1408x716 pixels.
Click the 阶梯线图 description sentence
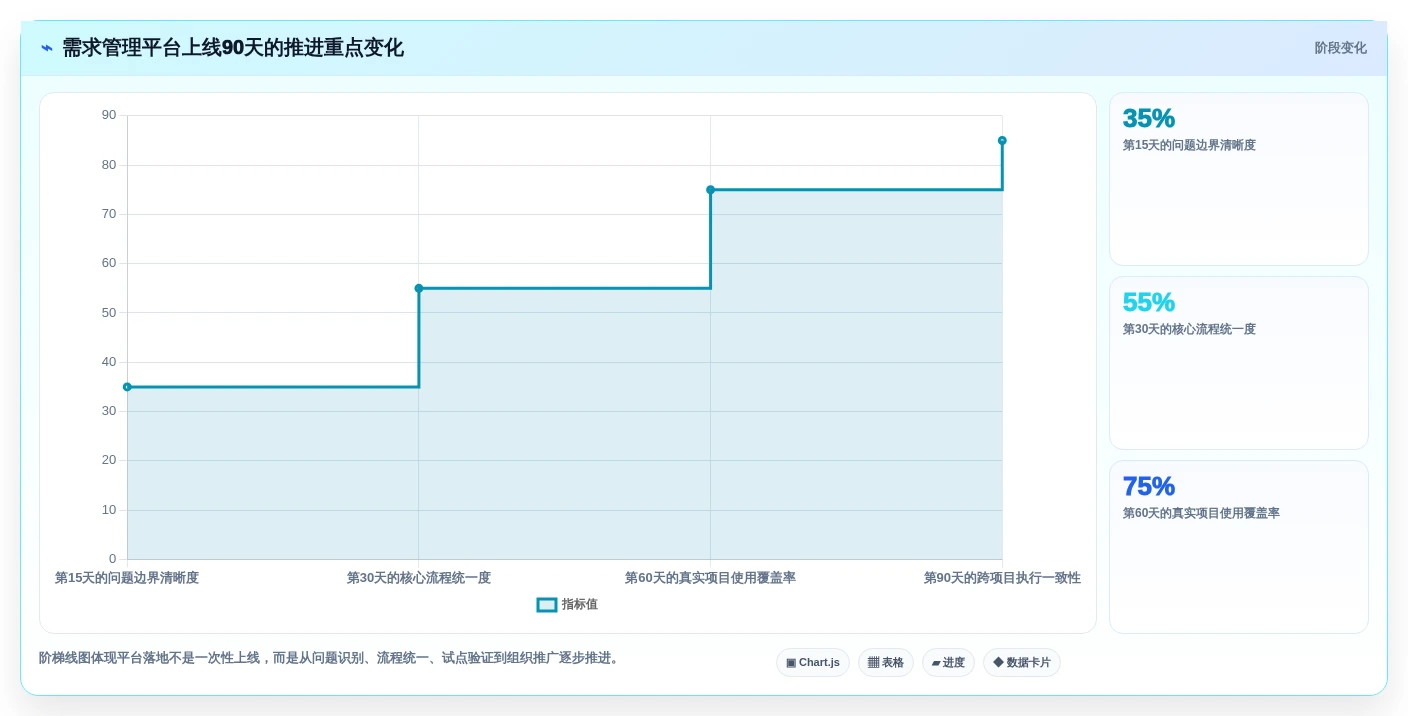(x=331, y=658)
